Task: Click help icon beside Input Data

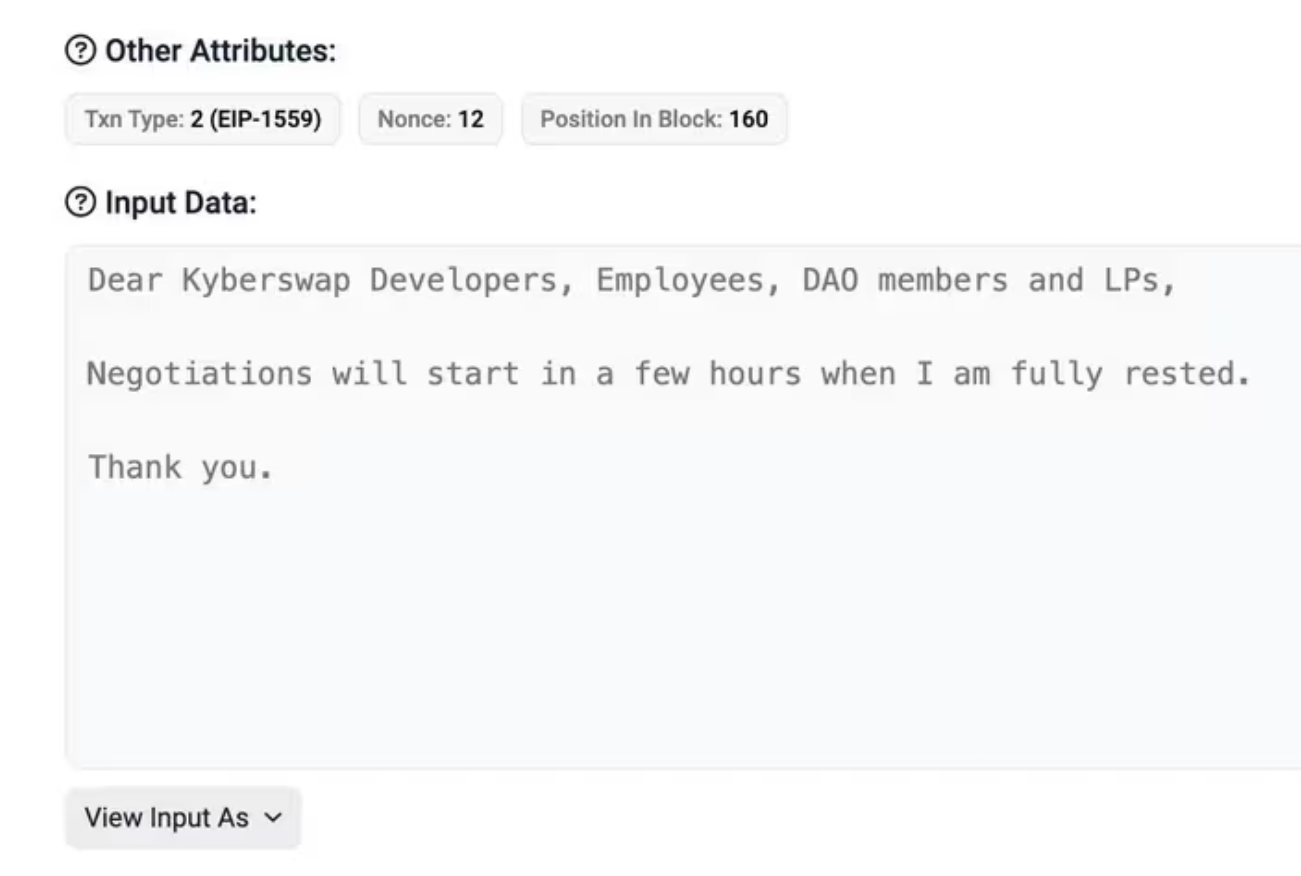Action: 77,203
